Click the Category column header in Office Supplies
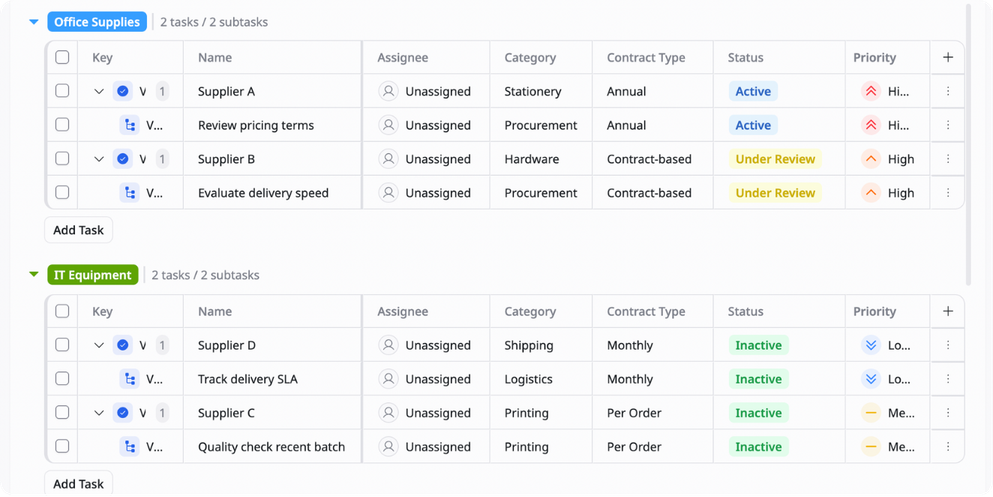 pos(530,58)
